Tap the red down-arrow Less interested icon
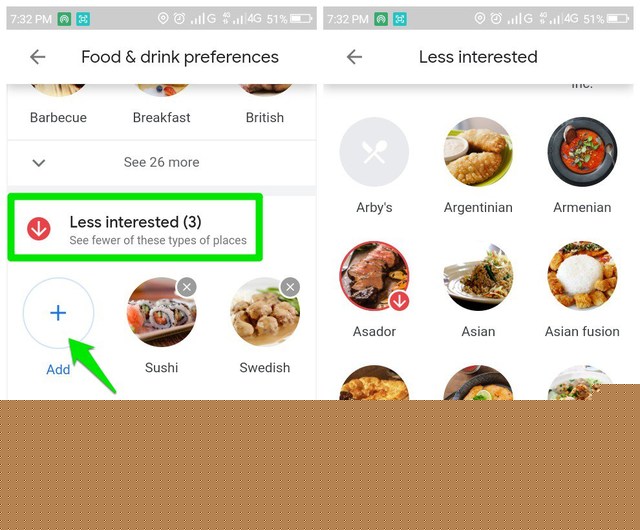This screenshot has height=530, width=640. point(39,229)
